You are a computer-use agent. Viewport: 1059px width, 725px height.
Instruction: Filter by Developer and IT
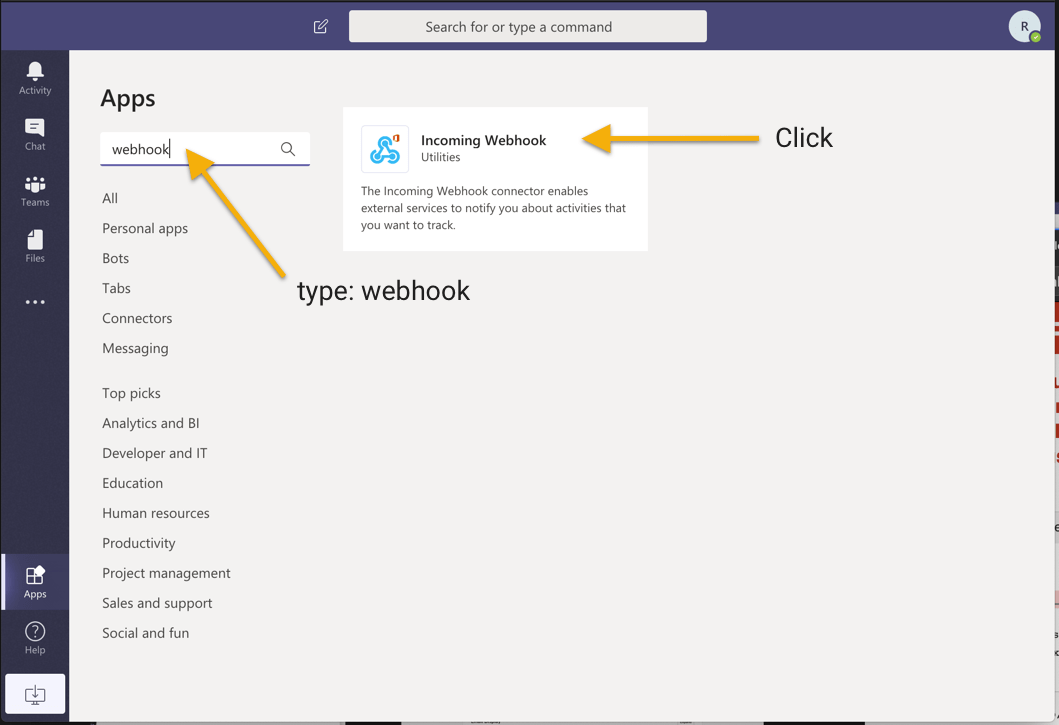[155, 453]
